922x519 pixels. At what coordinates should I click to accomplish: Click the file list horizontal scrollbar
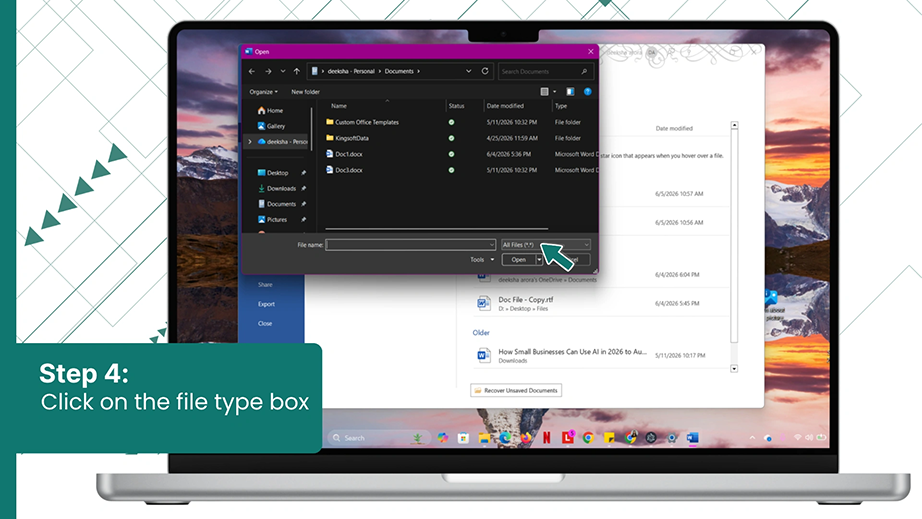(436, 229)
